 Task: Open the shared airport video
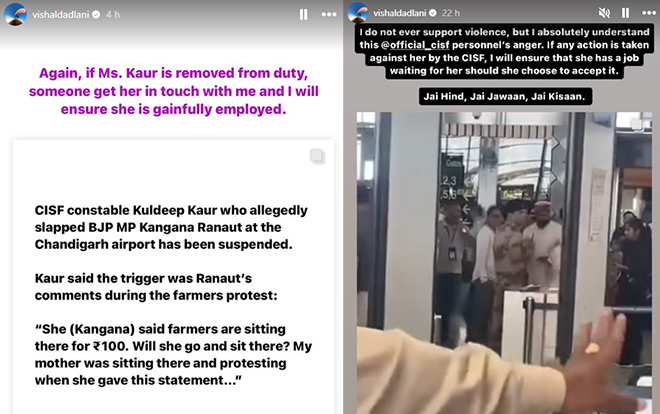point(504,263)
